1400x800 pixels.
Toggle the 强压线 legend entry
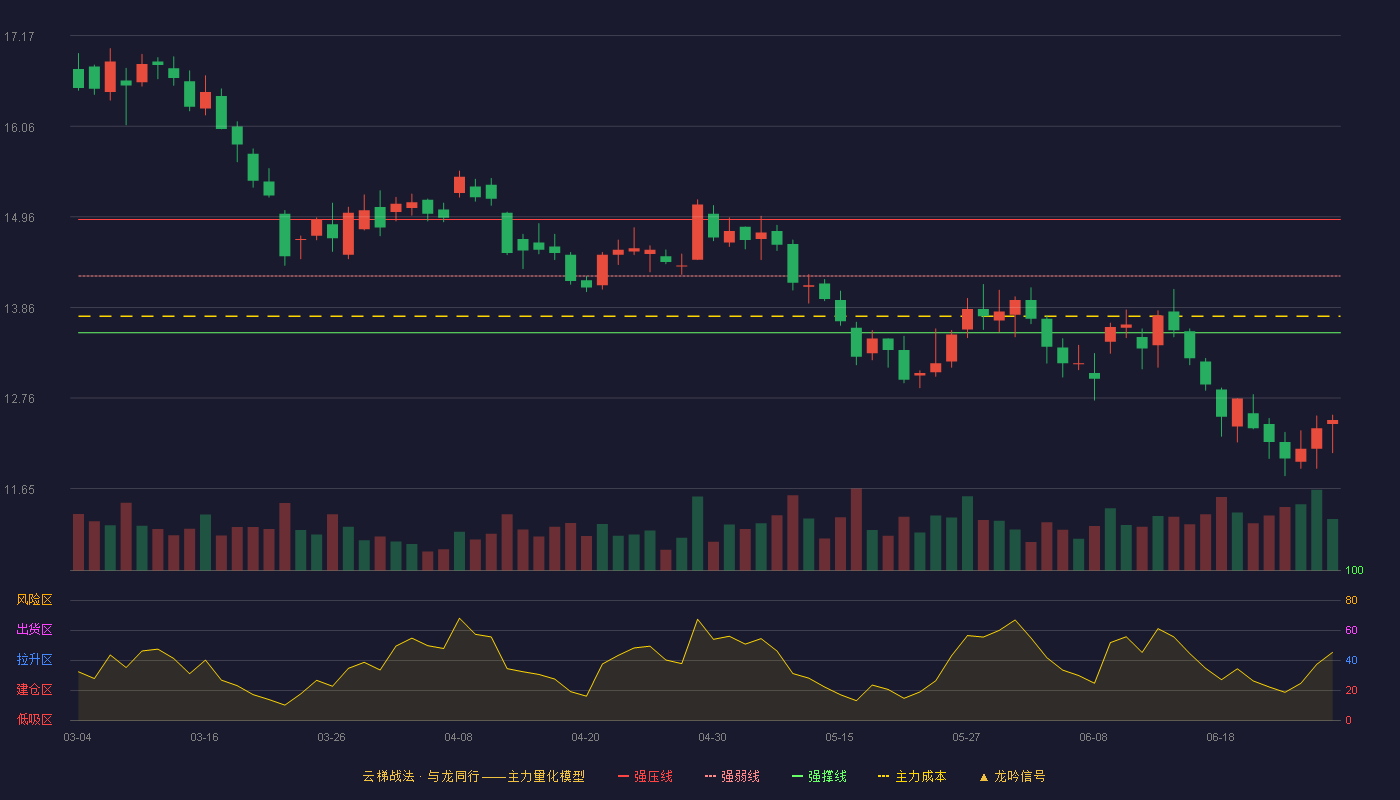click(x=645, y=776)
